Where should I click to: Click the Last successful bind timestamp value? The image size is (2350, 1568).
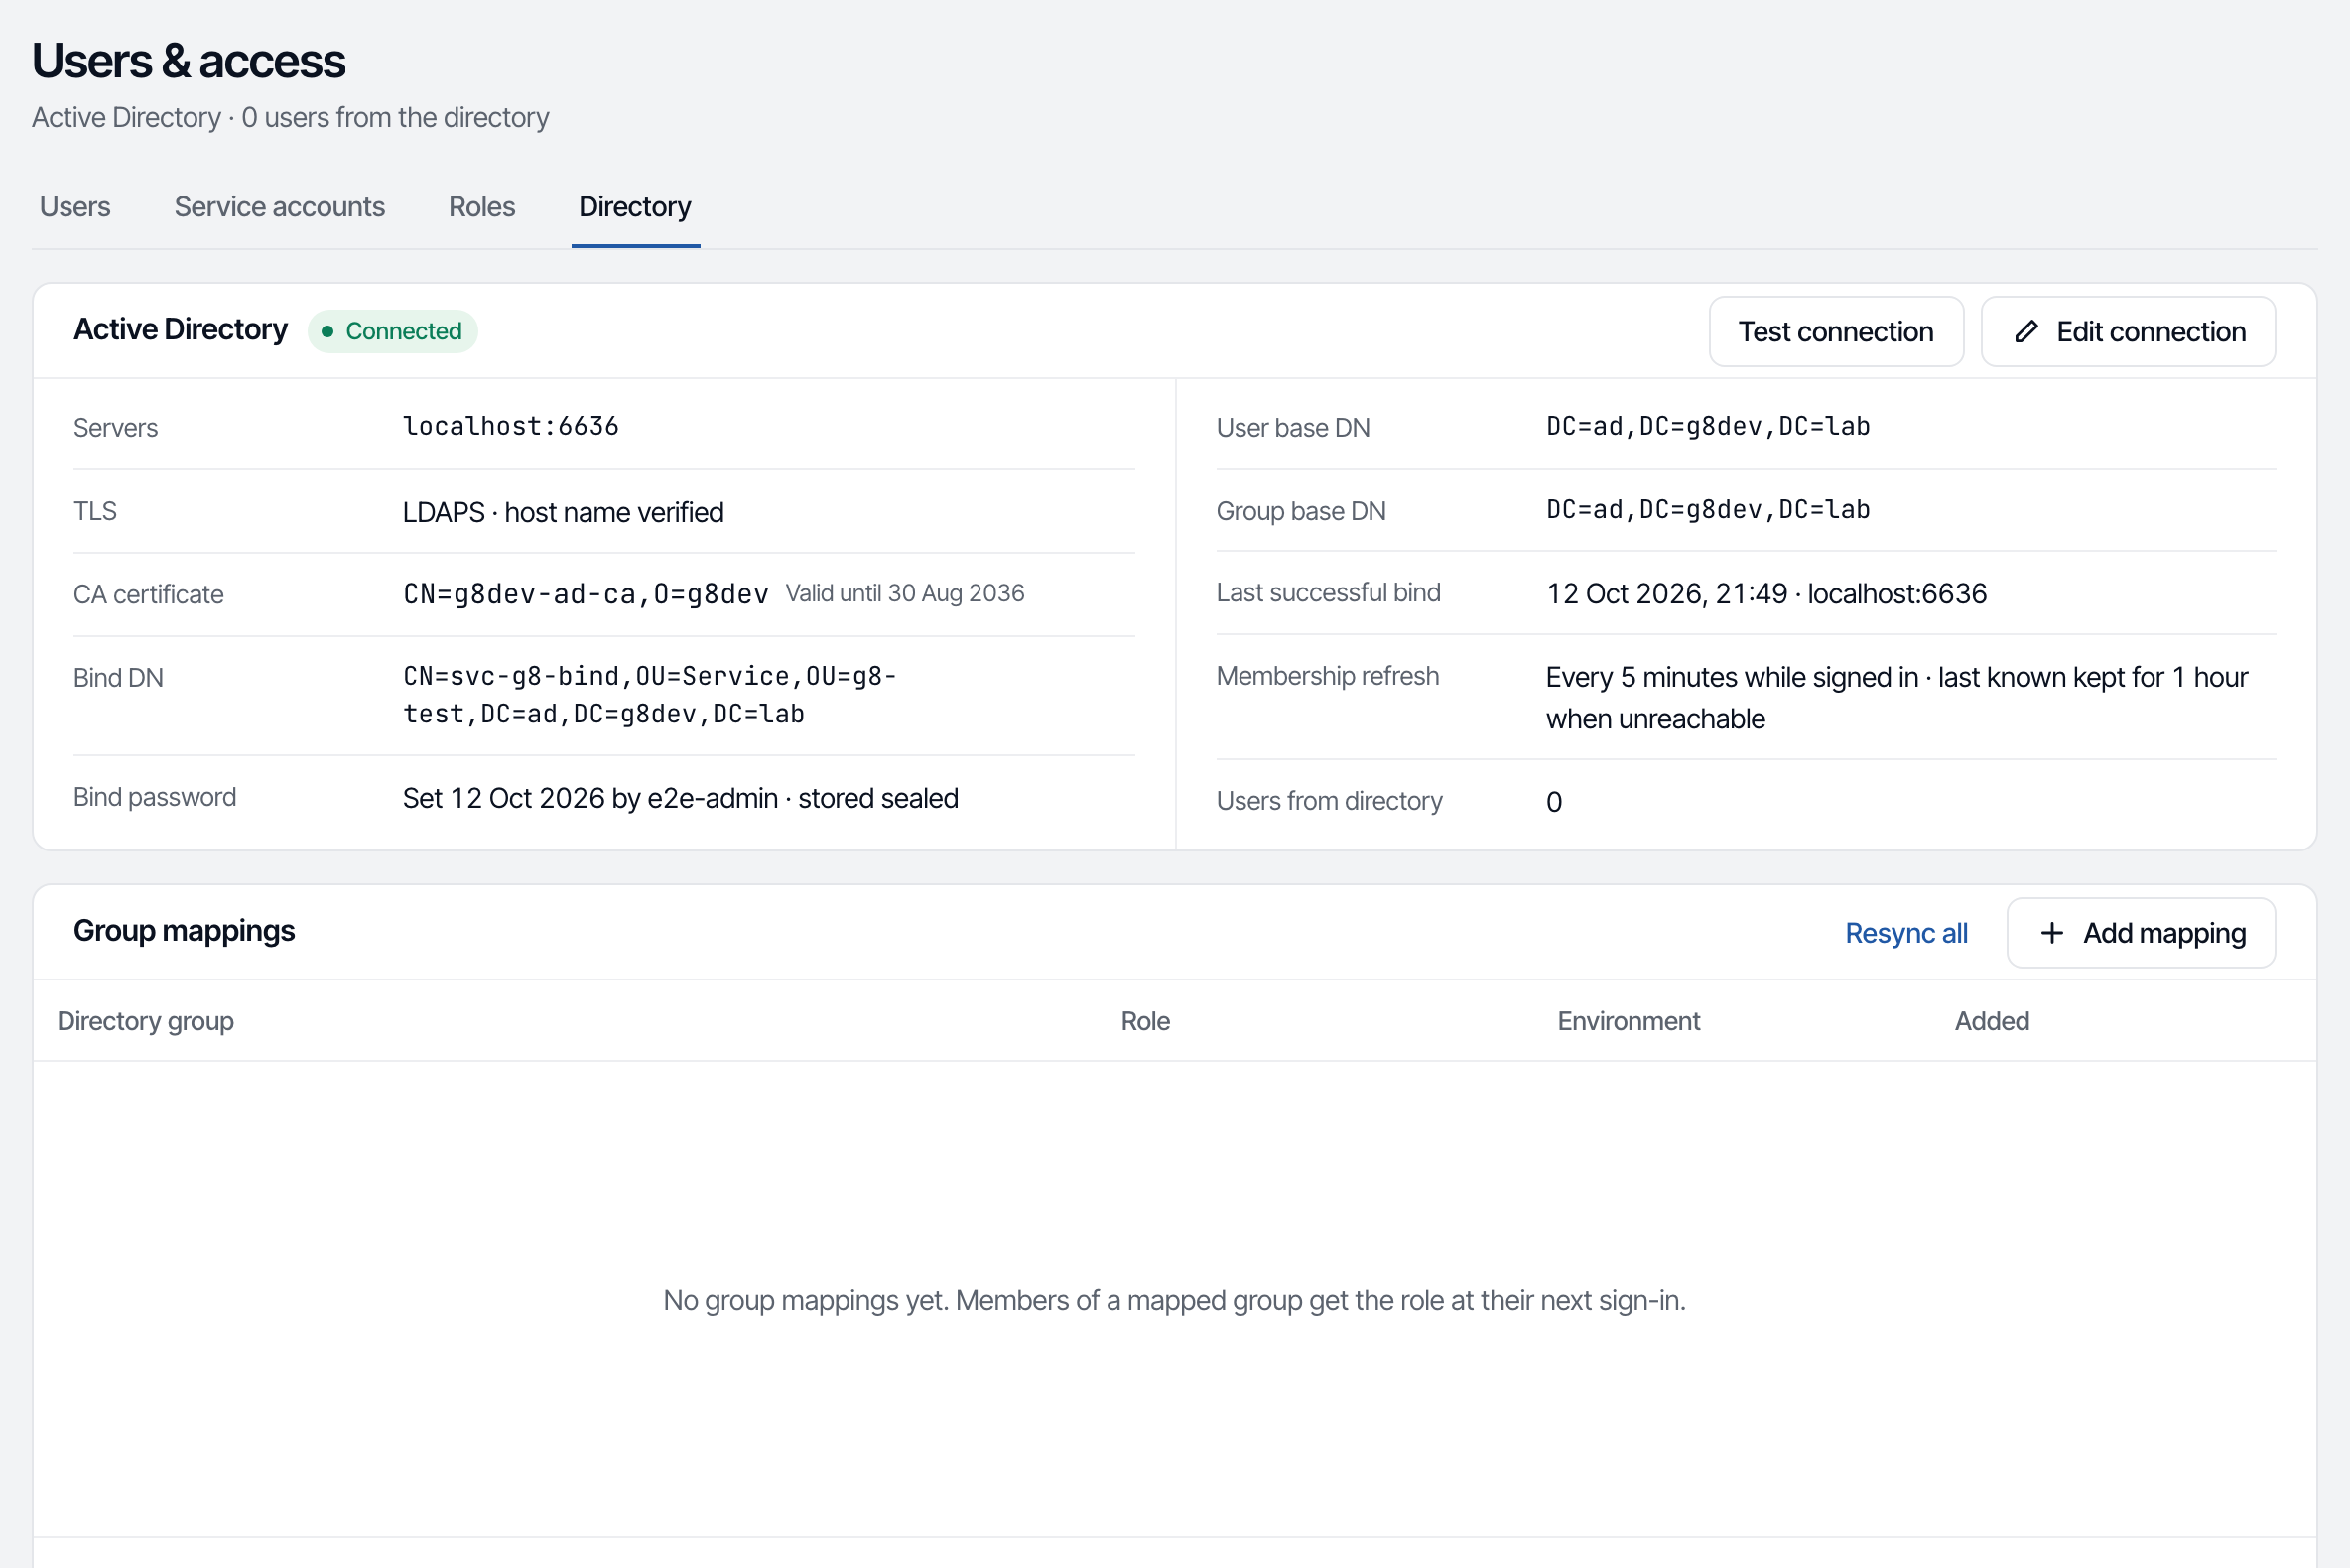[x=1765, y=594]
